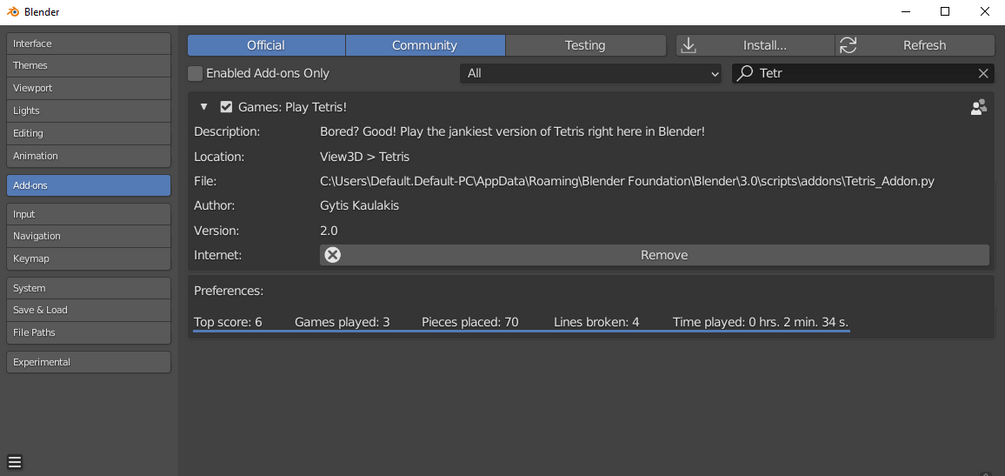Click the Install download arrow icon

[688, 45]
